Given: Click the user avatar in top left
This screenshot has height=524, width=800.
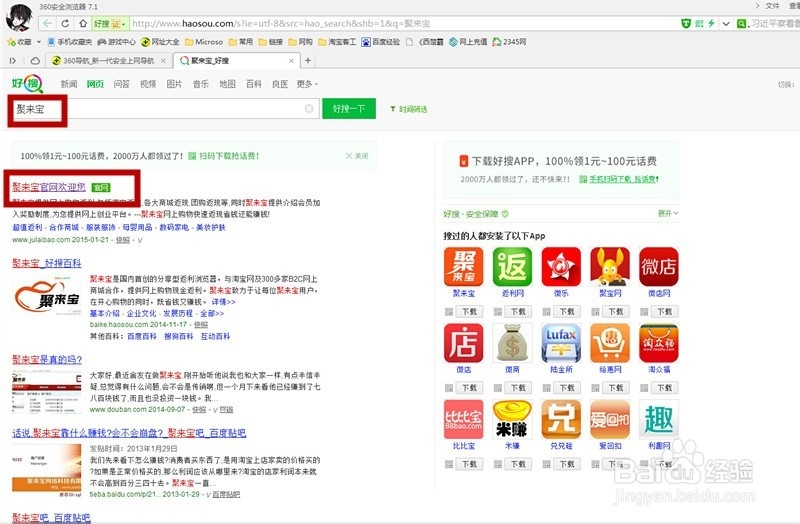Looking at the screenshot, I should 19,17.
